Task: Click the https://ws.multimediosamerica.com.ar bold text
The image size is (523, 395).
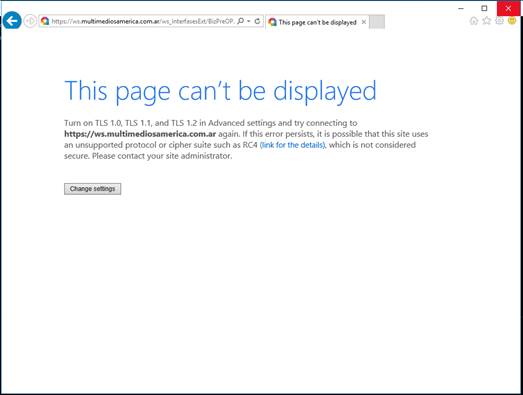Action: pos(140,134)
